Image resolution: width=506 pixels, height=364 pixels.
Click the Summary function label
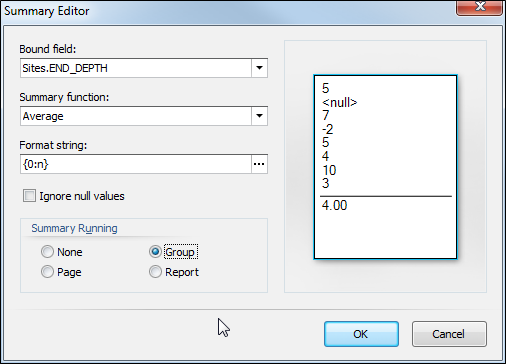pos(64,97)
